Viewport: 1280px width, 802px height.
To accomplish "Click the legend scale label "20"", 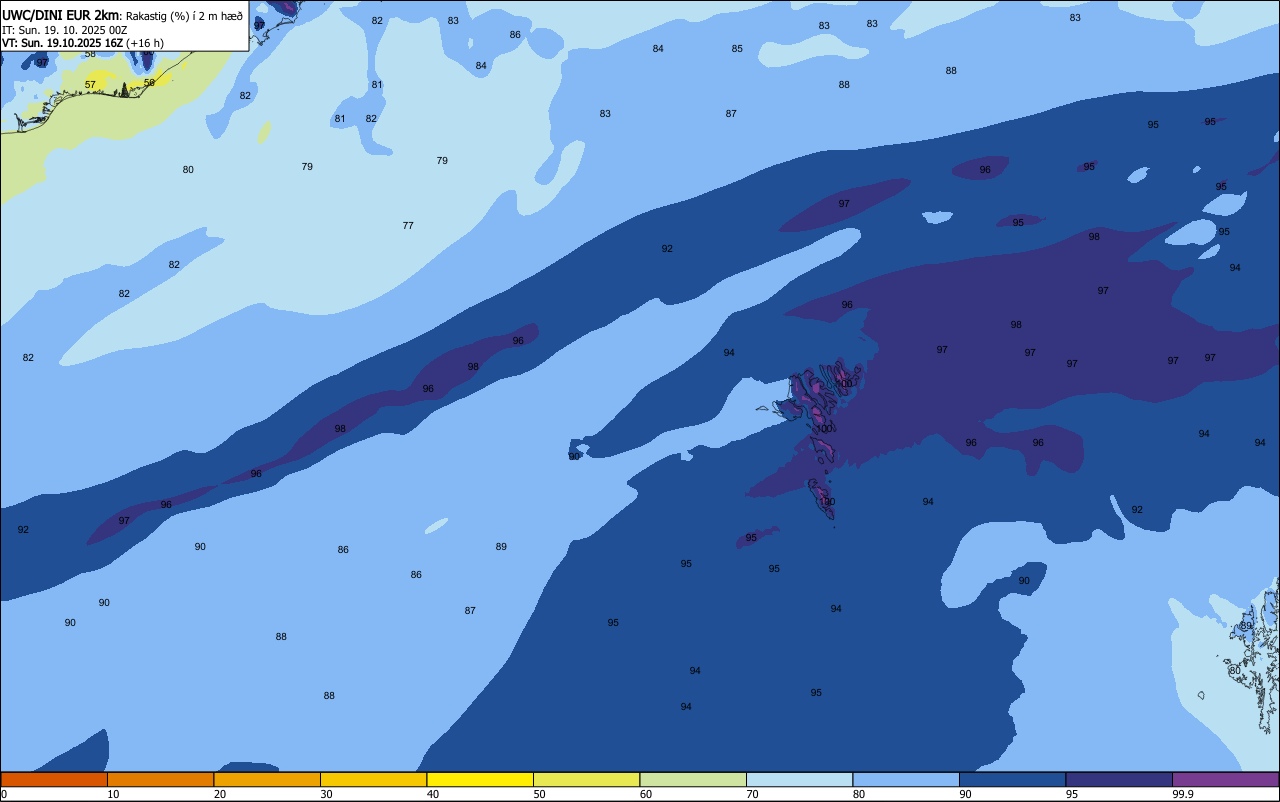I will pyautogui.click(x=220, y=794).
